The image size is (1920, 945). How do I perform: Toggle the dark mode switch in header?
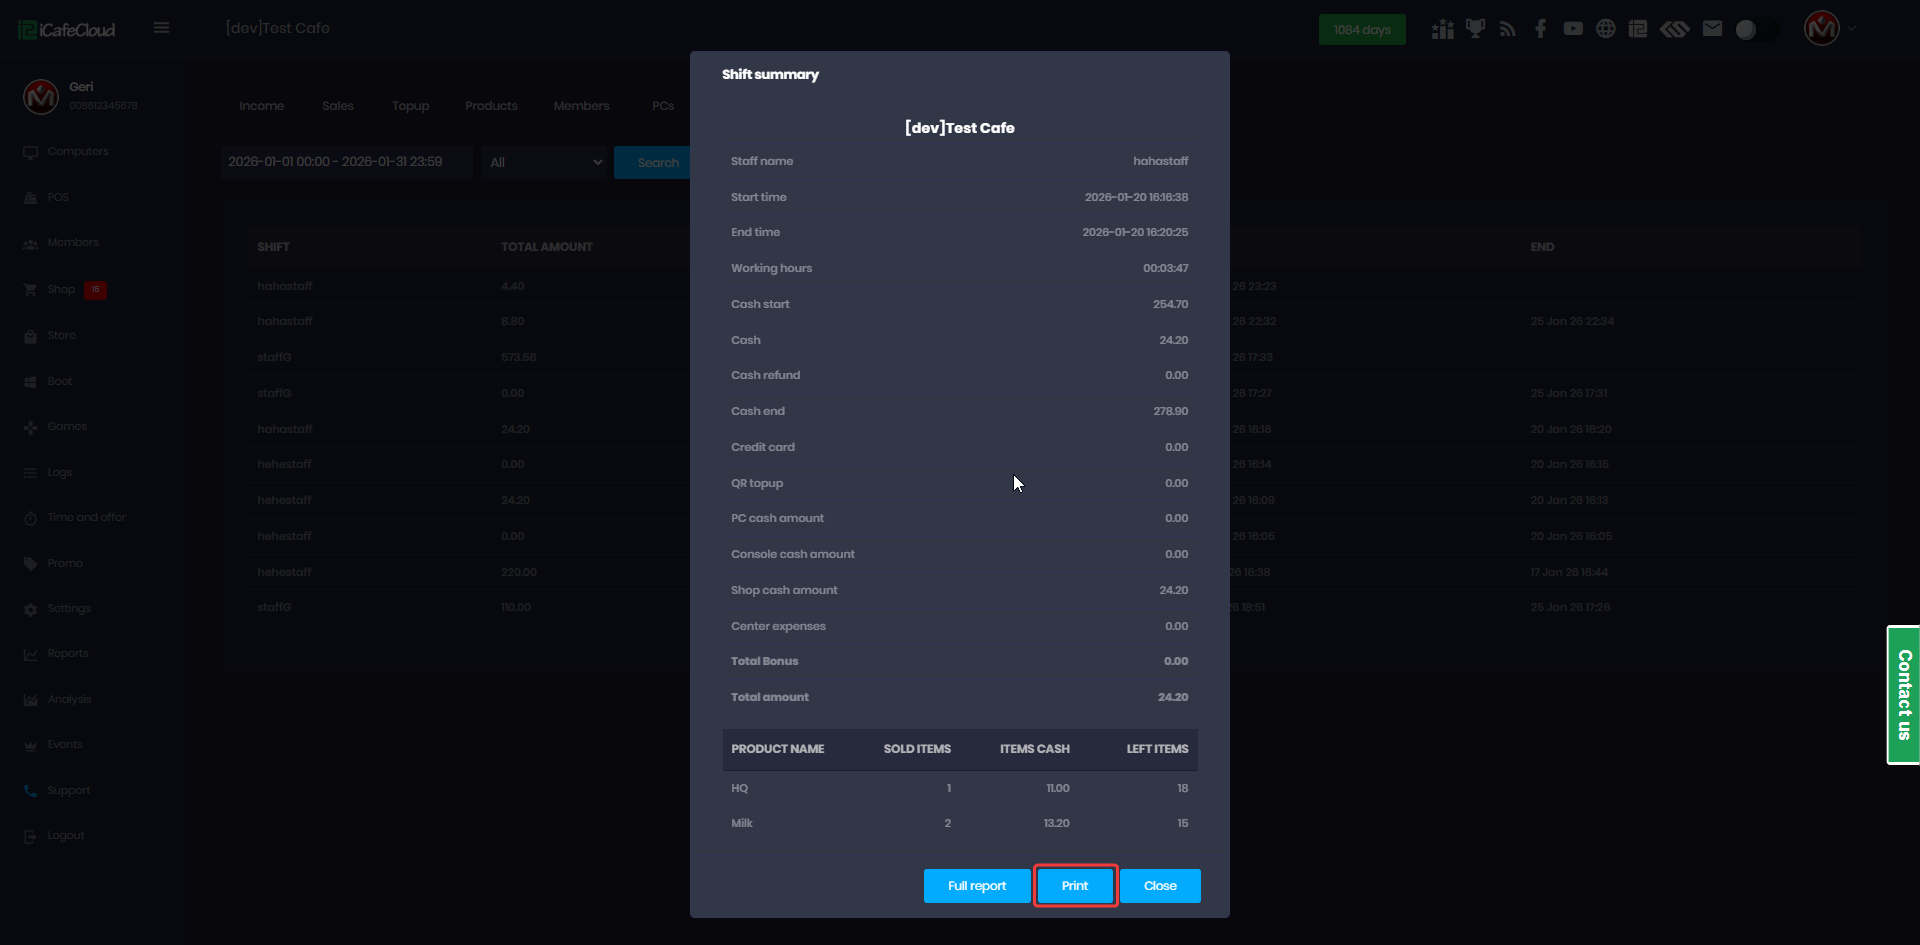(x=1756, y=29)
